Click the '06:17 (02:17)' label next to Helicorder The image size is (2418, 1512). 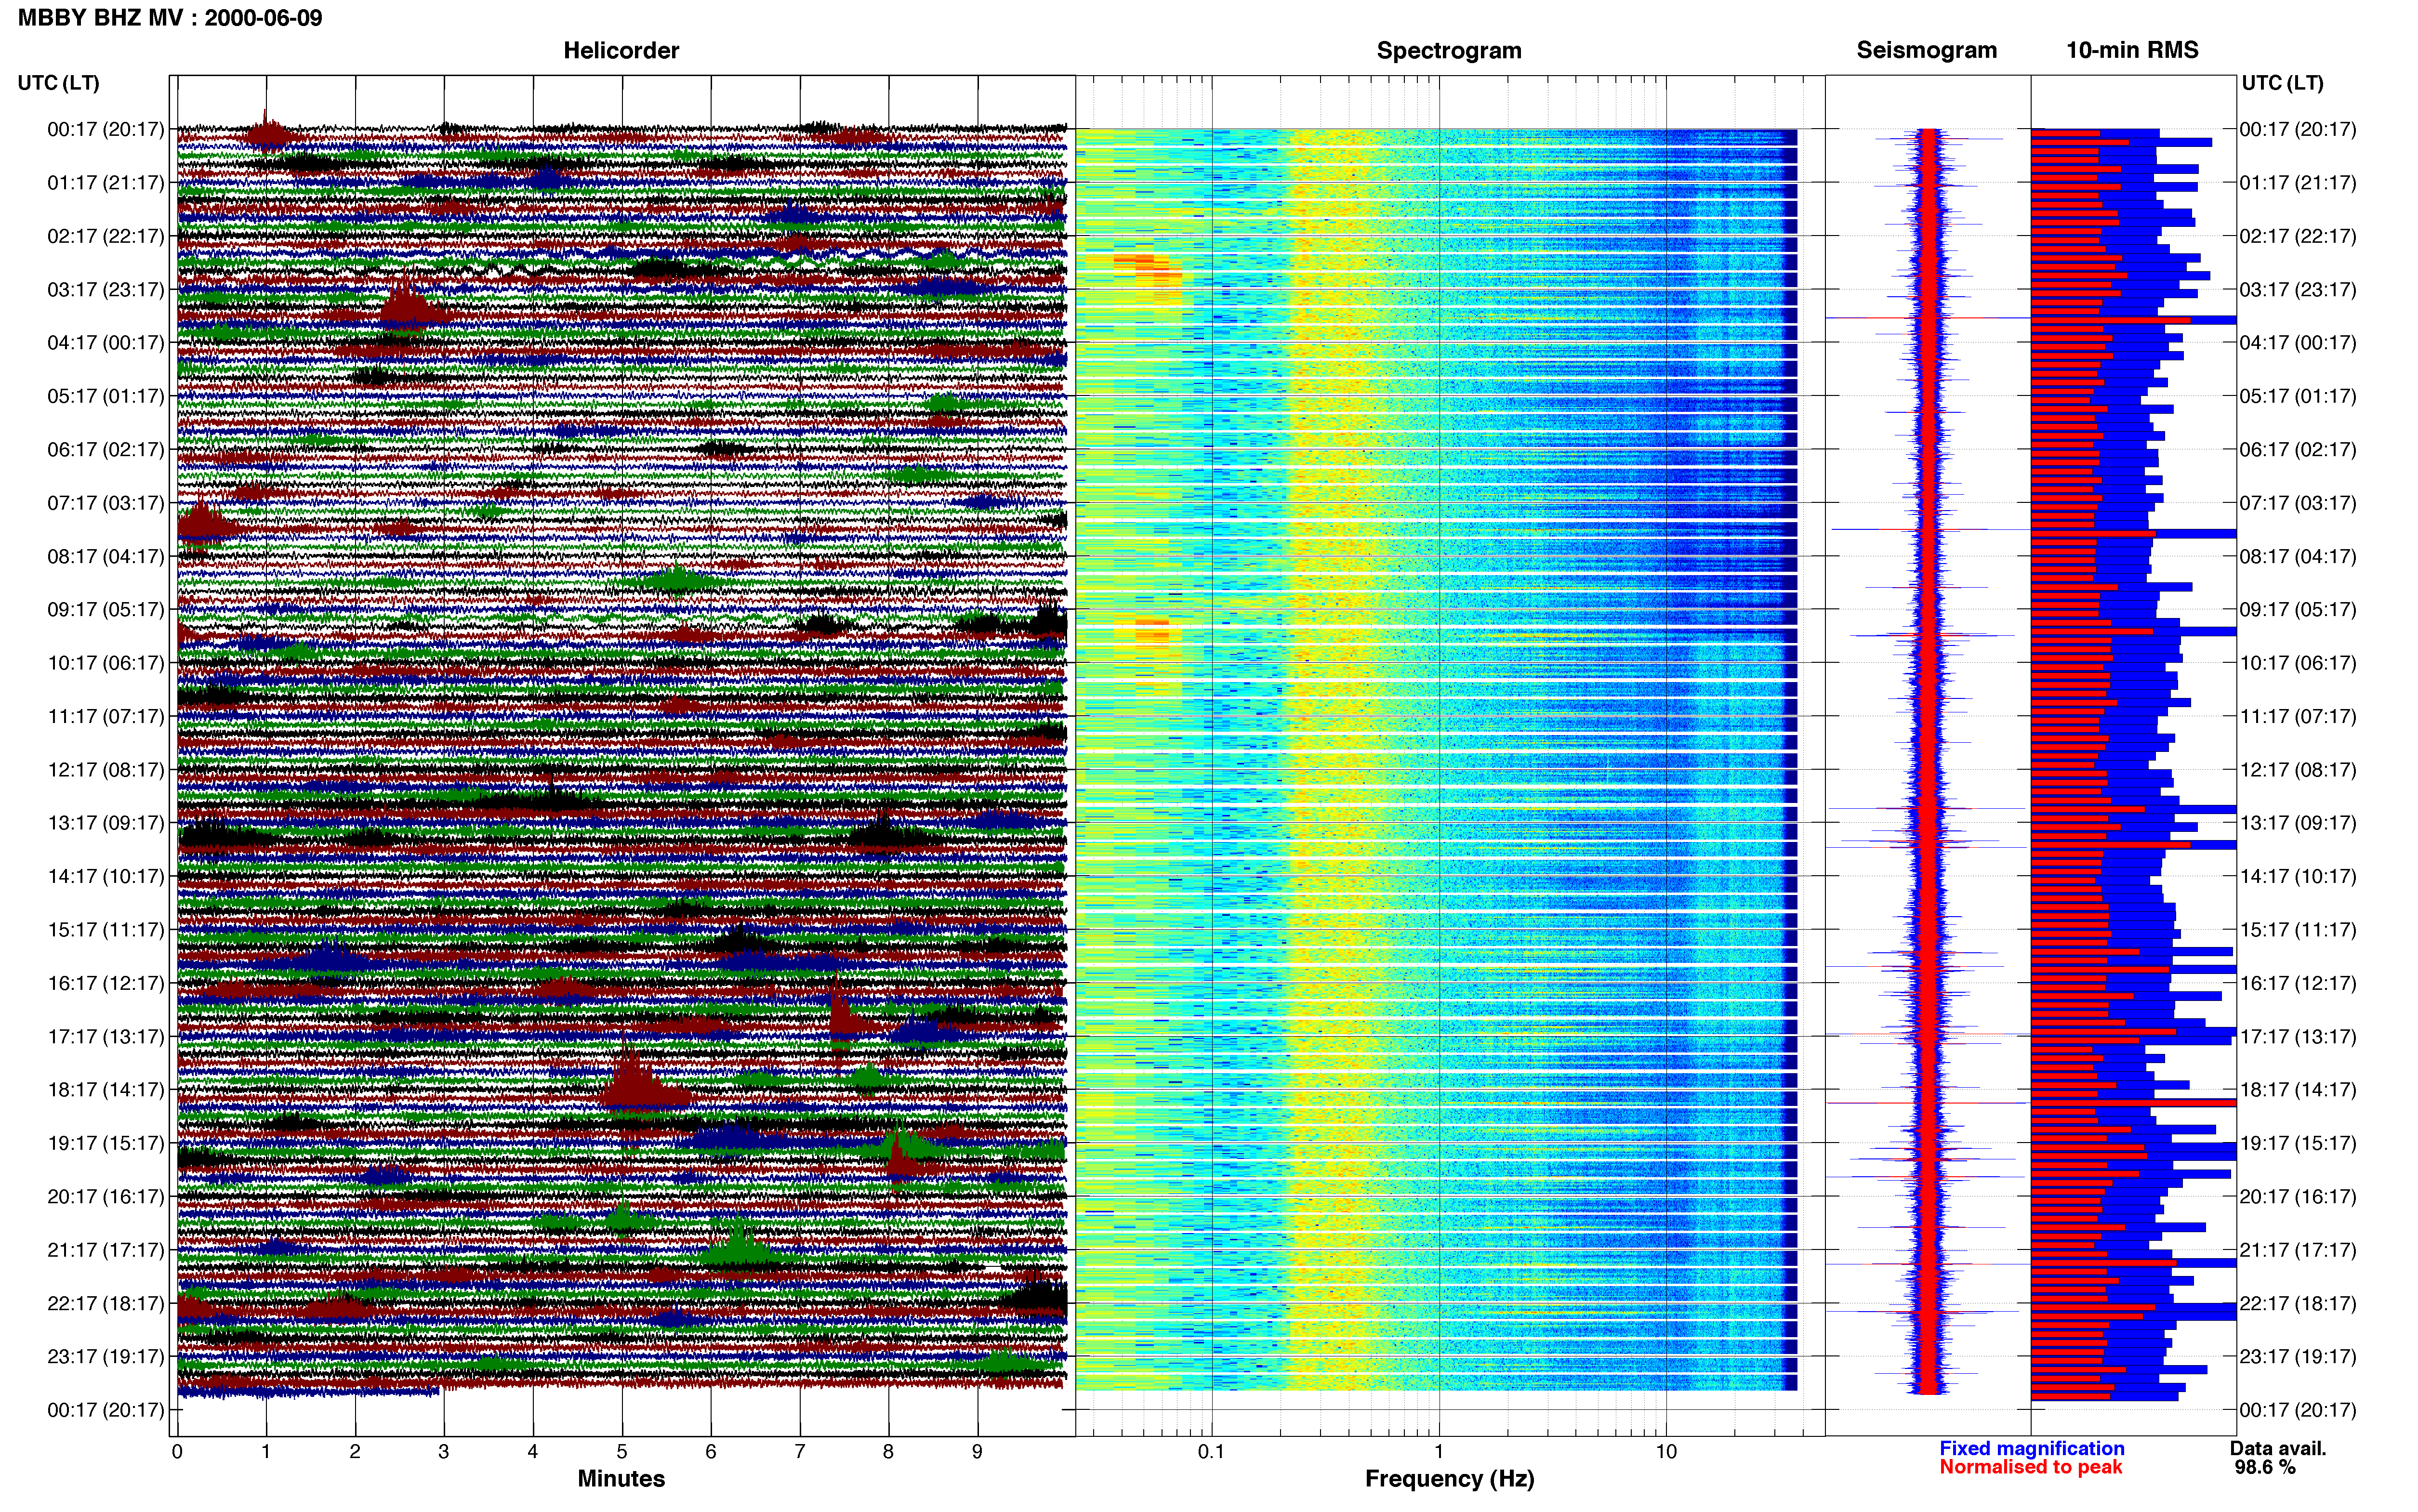(x=106, y=450)
